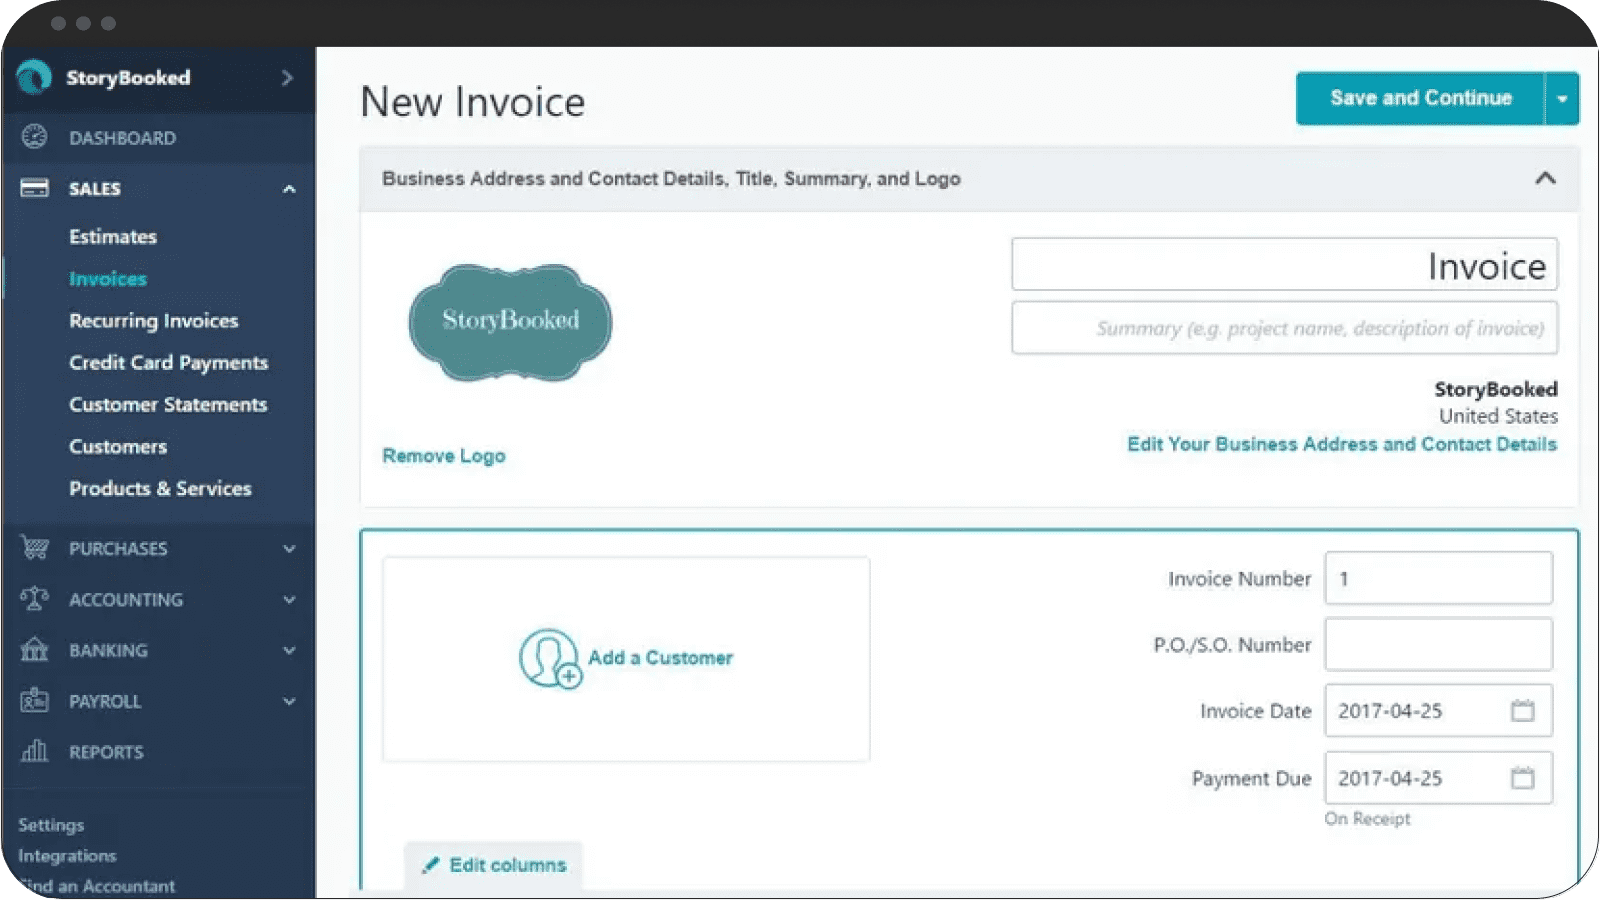This screenshot has height=900, width=1600.
Task: Collapse the Sales menu section
Action: click(289, 189)
